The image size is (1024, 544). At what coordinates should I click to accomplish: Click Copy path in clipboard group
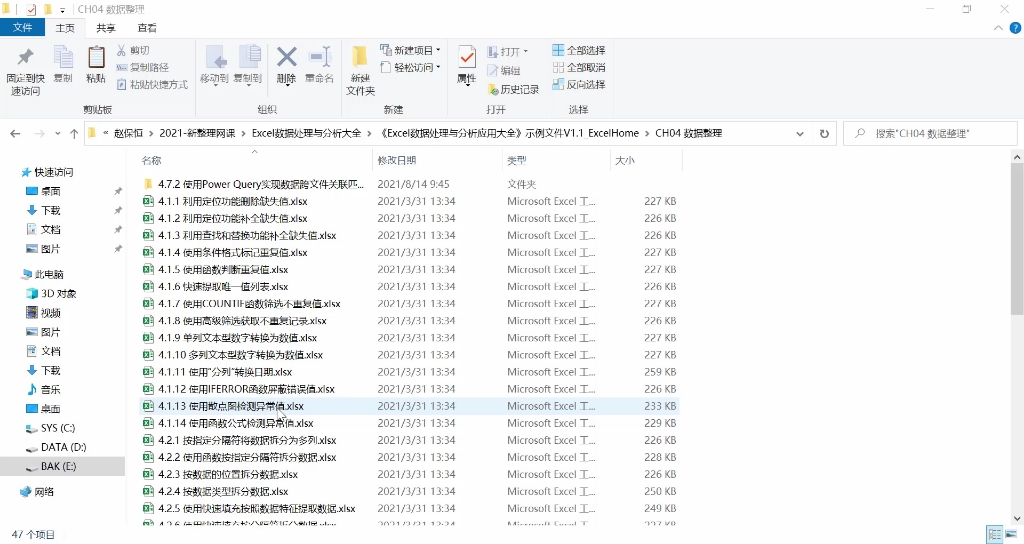142,67
